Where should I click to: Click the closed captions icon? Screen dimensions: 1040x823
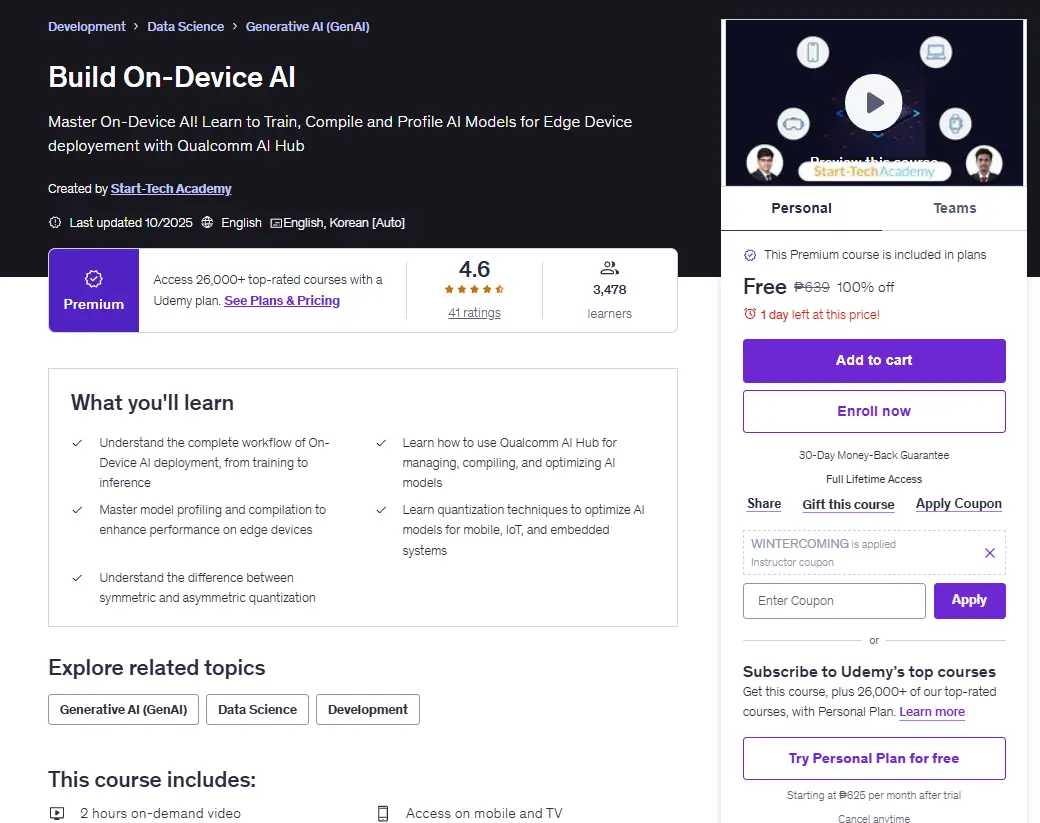click(x=276, y=223)
